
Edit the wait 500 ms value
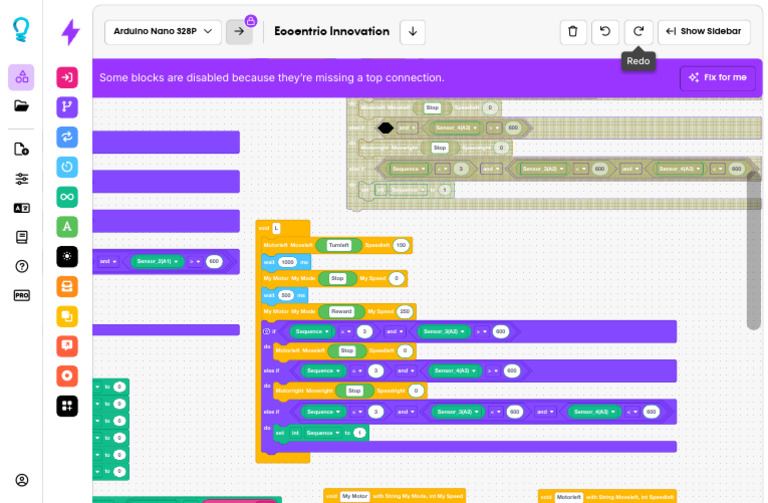(x=286, y=295)
